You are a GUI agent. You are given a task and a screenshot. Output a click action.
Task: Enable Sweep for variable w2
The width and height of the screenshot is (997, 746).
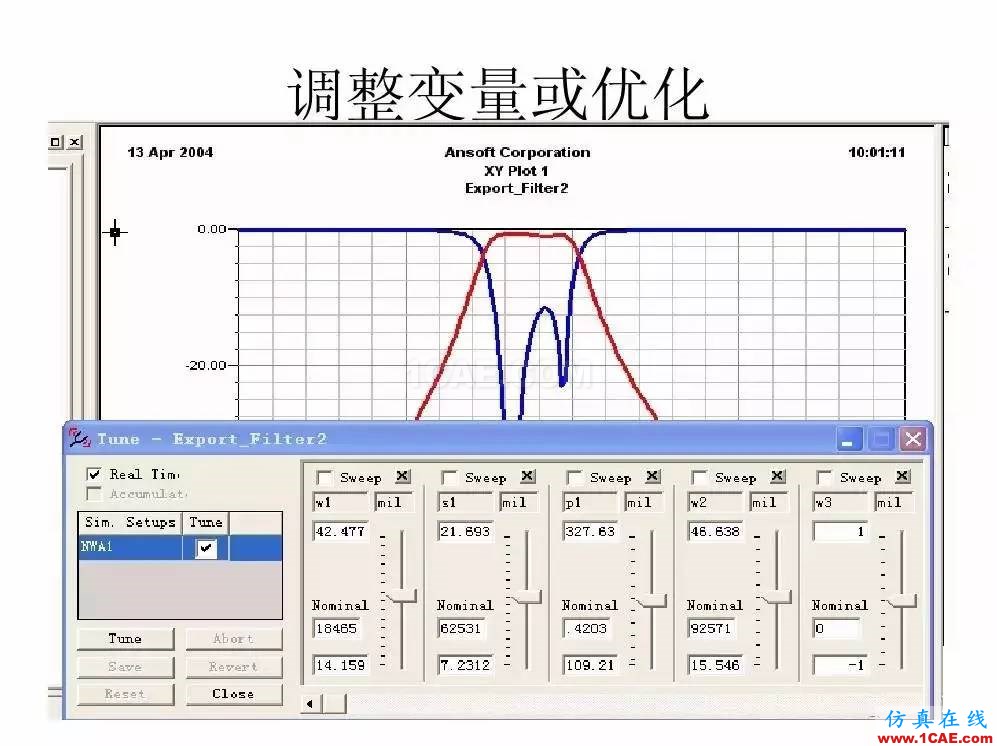[699, 477]
